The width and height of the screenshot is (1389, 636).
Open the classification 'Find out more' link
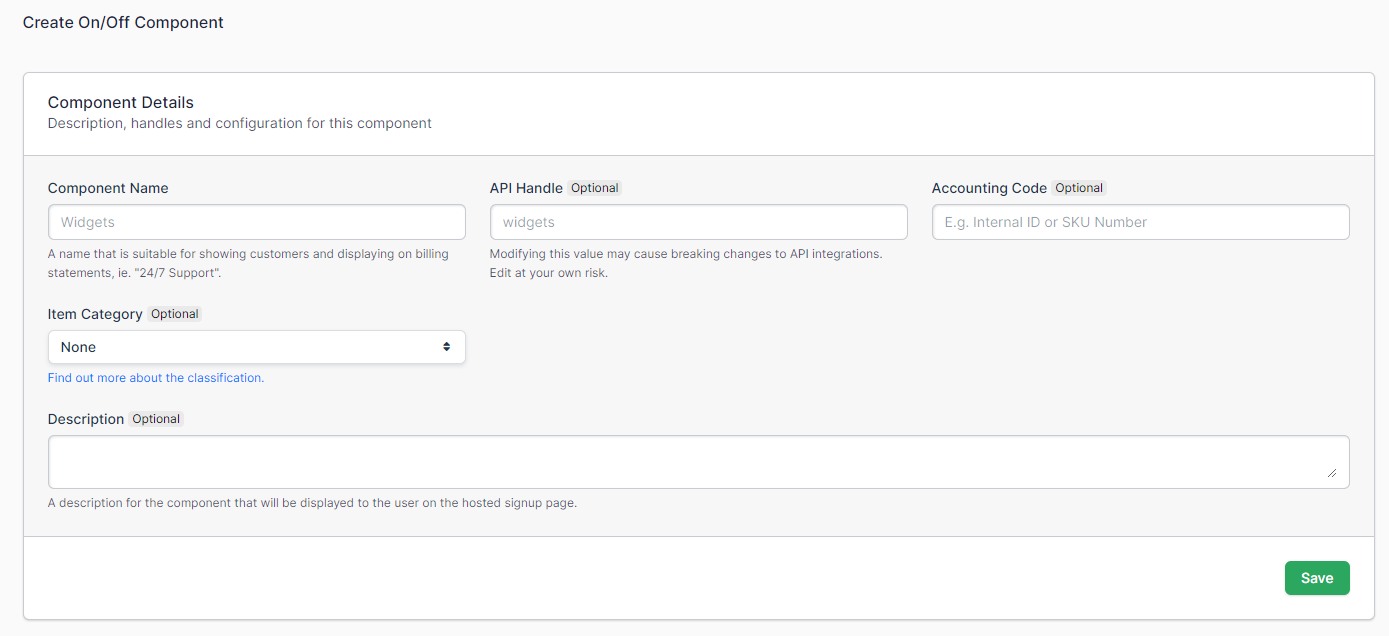coord(156,378)
